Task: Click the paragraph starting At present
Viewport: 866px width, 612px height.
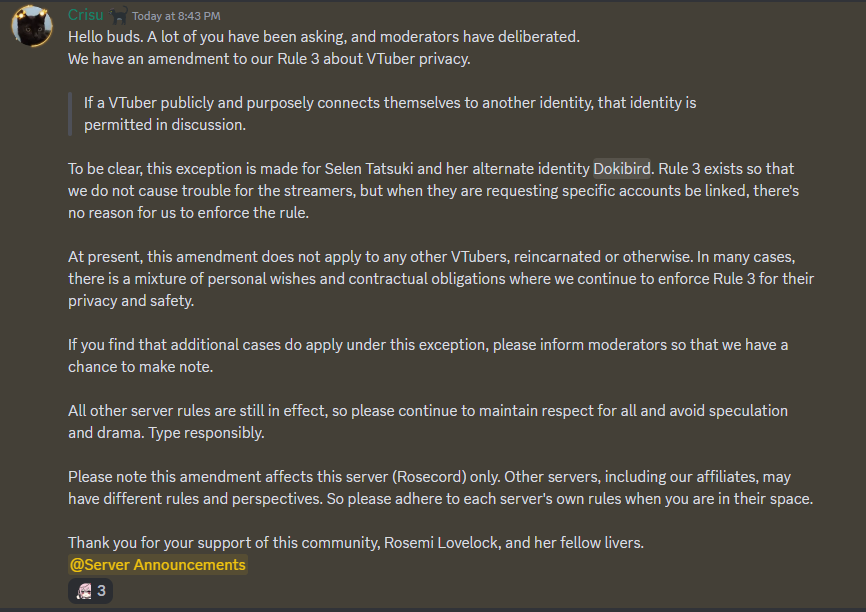Action: (441, 279)
